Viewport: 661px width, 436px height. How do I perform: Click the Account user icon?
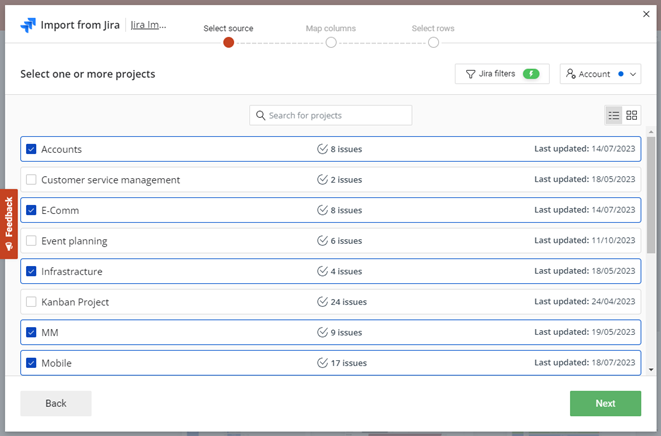[x=571, y=74]
